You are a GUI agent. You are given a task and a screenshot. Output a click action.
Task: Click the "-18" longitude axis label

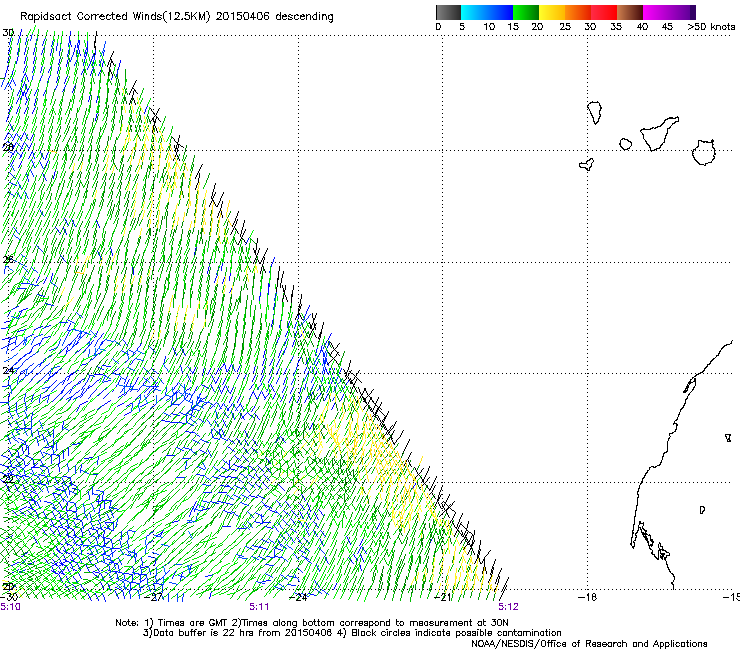coord(588,597)
